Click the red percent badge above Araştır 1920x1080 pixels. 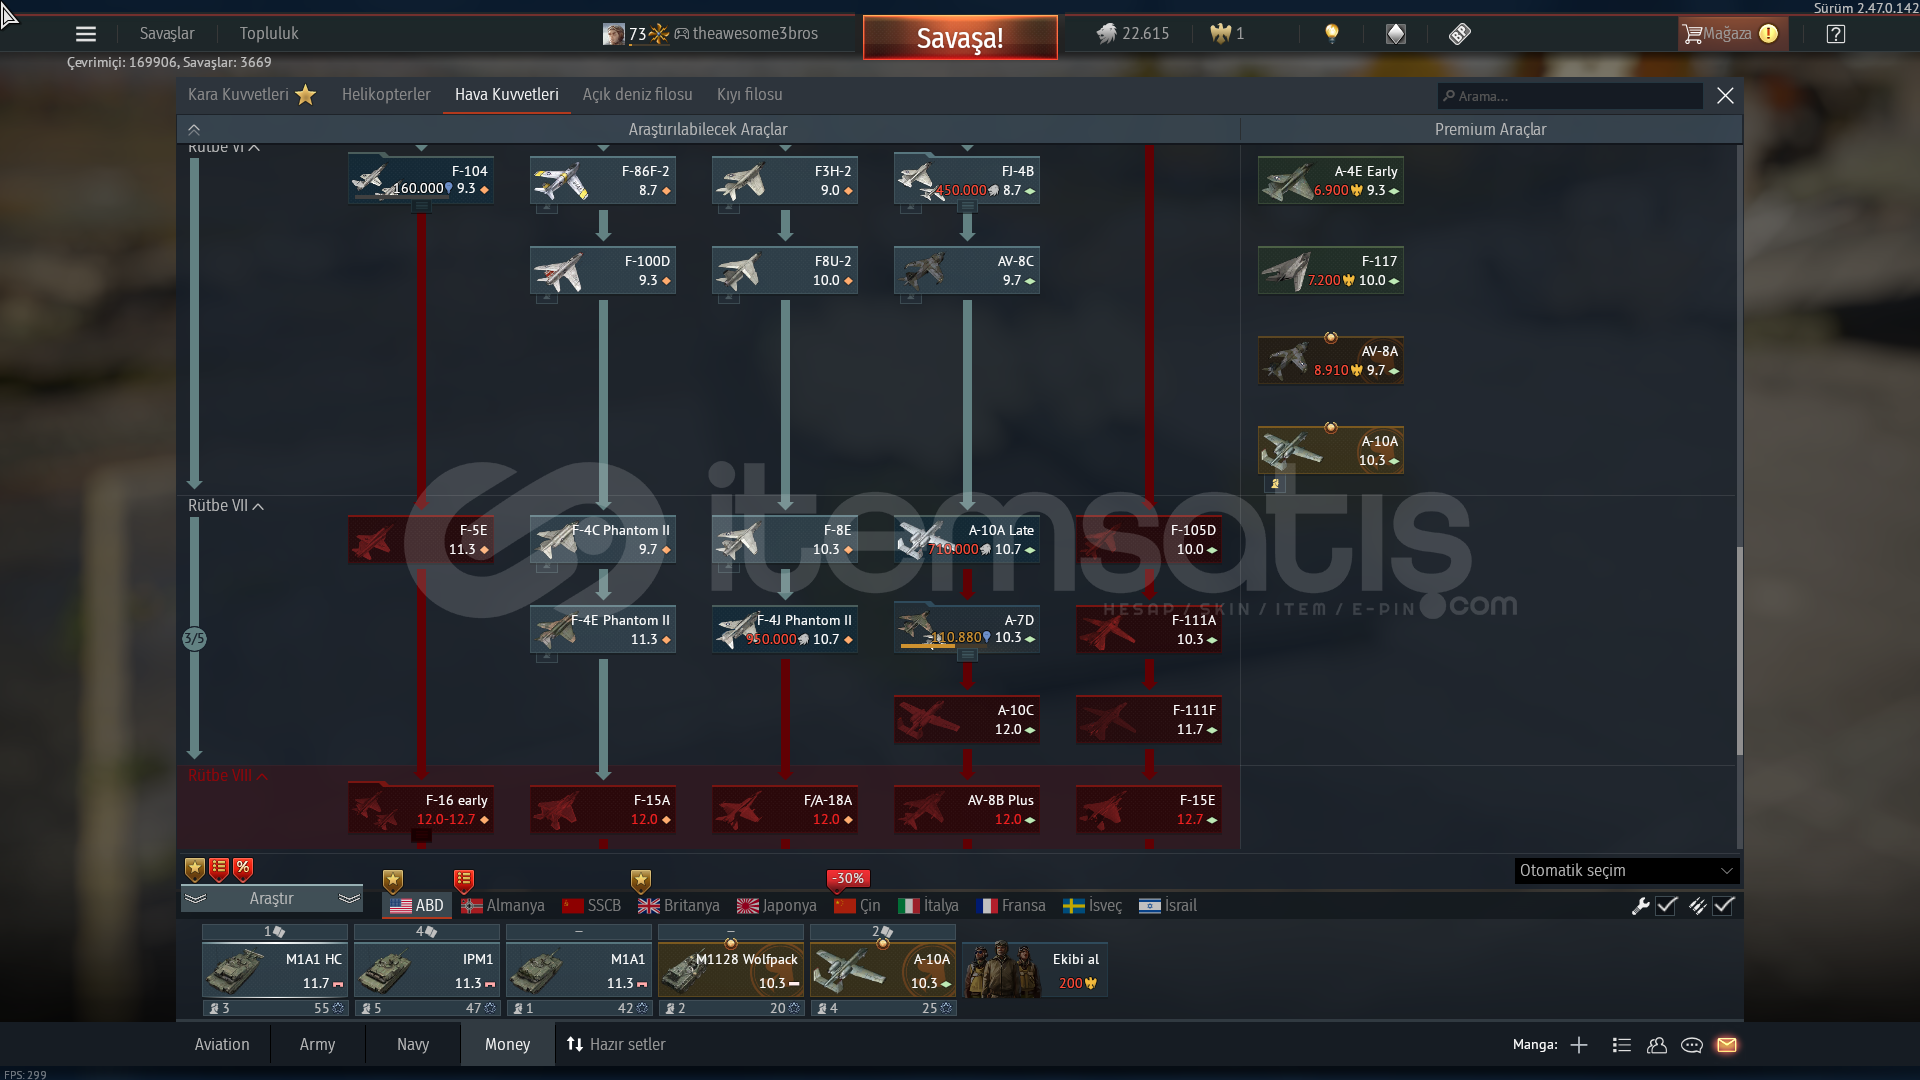(243, 869)
